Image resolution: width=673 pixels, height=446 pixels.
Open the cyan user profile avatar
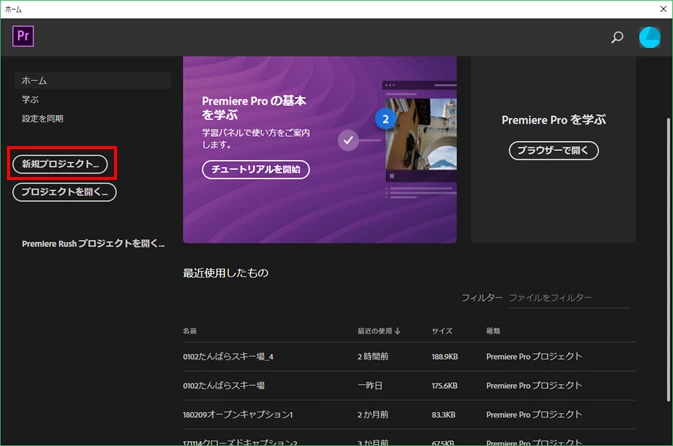coord(649,37)
